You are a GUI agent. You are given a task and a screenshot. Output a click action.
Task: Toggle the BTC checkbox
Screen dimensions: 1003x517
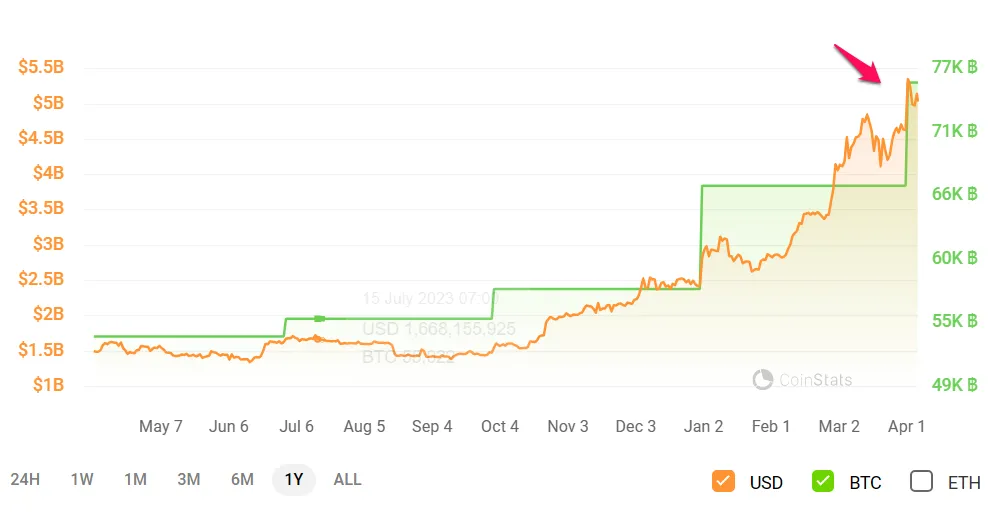pos(823,481)
